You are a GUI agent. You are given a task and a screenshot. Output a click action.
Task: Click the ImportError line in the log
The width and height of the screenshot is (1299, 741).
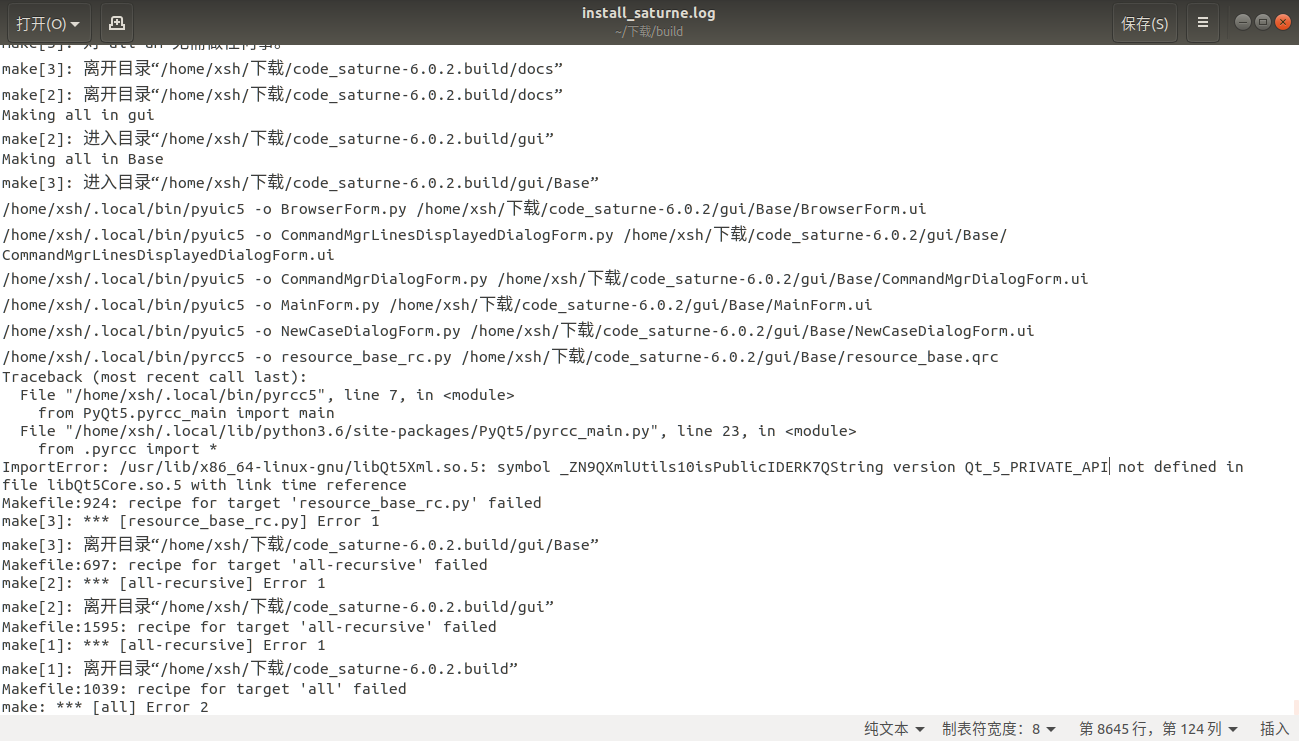click(600, 467)
